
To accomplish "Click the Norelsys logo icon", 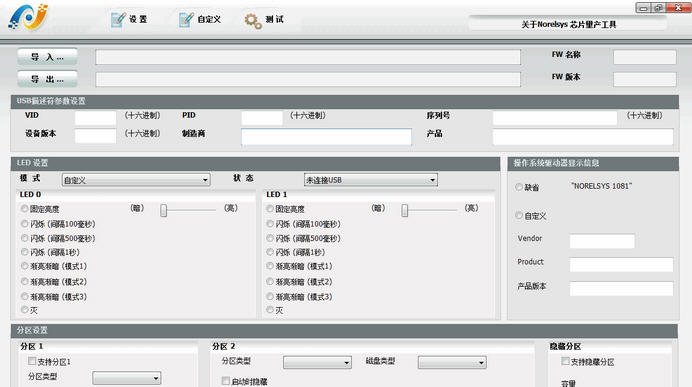I will coord(28,17).
